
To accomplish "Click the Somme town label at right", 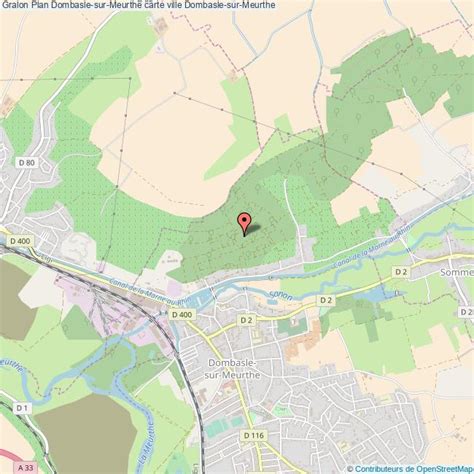I will 457,272.
